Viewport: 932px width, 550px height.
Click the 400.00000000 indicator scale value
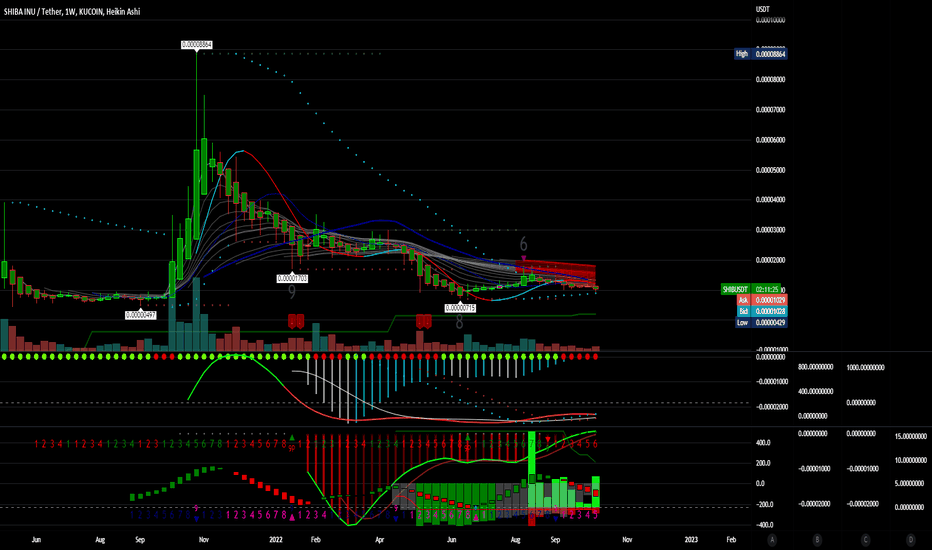(816, 392)
